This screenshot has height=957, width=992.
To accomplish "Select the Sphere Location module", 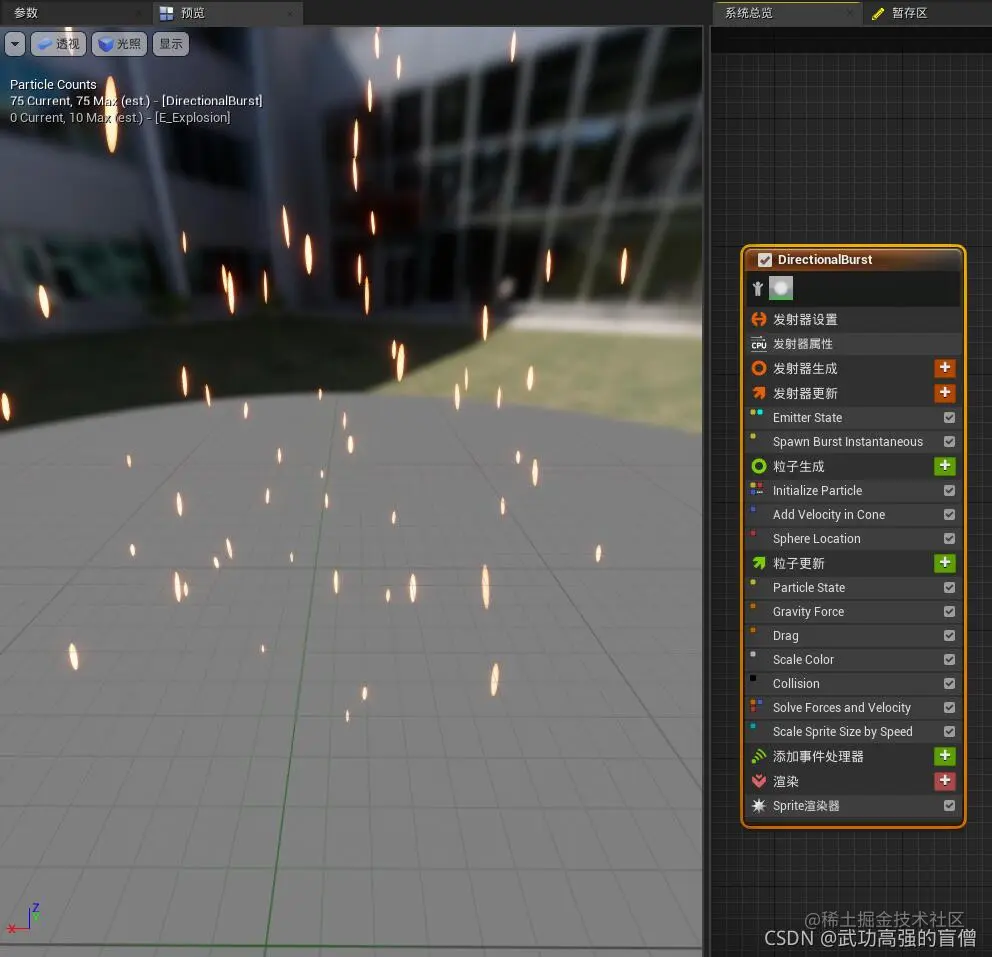I will tap(852, 538).
